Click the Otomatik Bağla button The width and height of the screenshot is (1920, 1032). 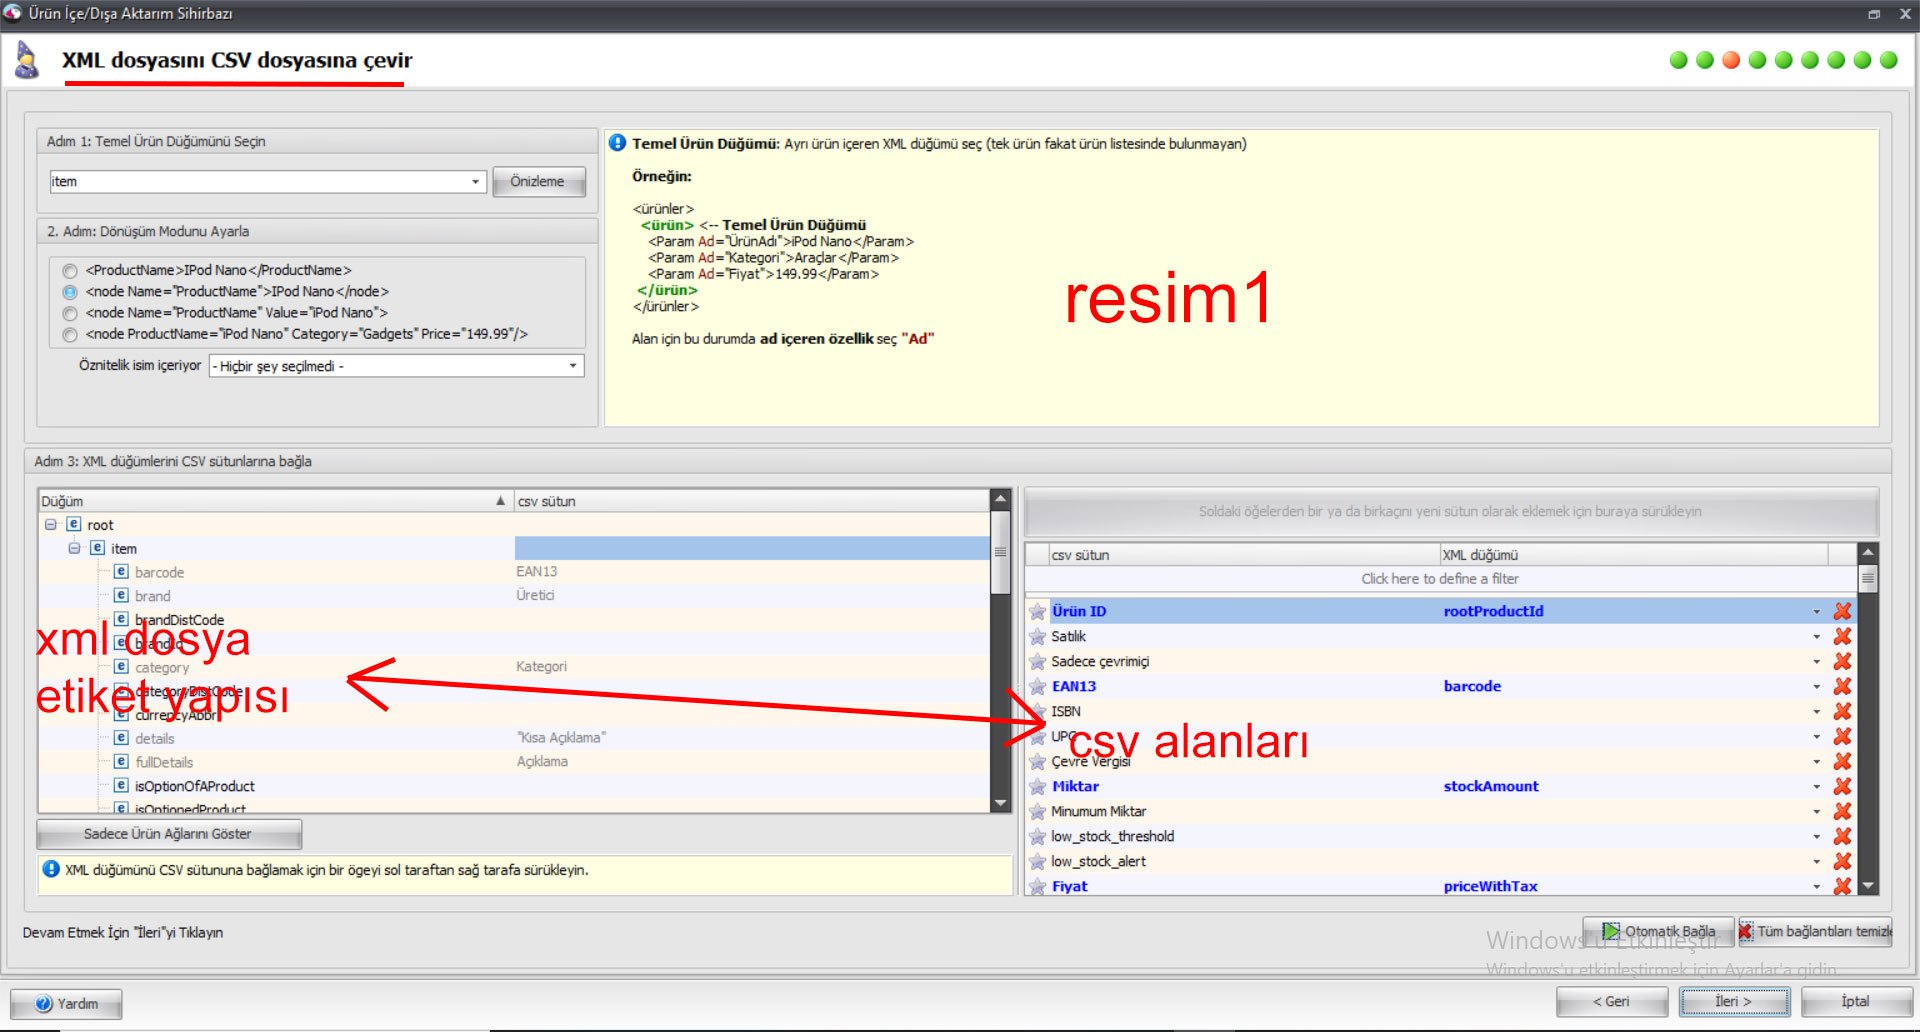pos(1658,931)
